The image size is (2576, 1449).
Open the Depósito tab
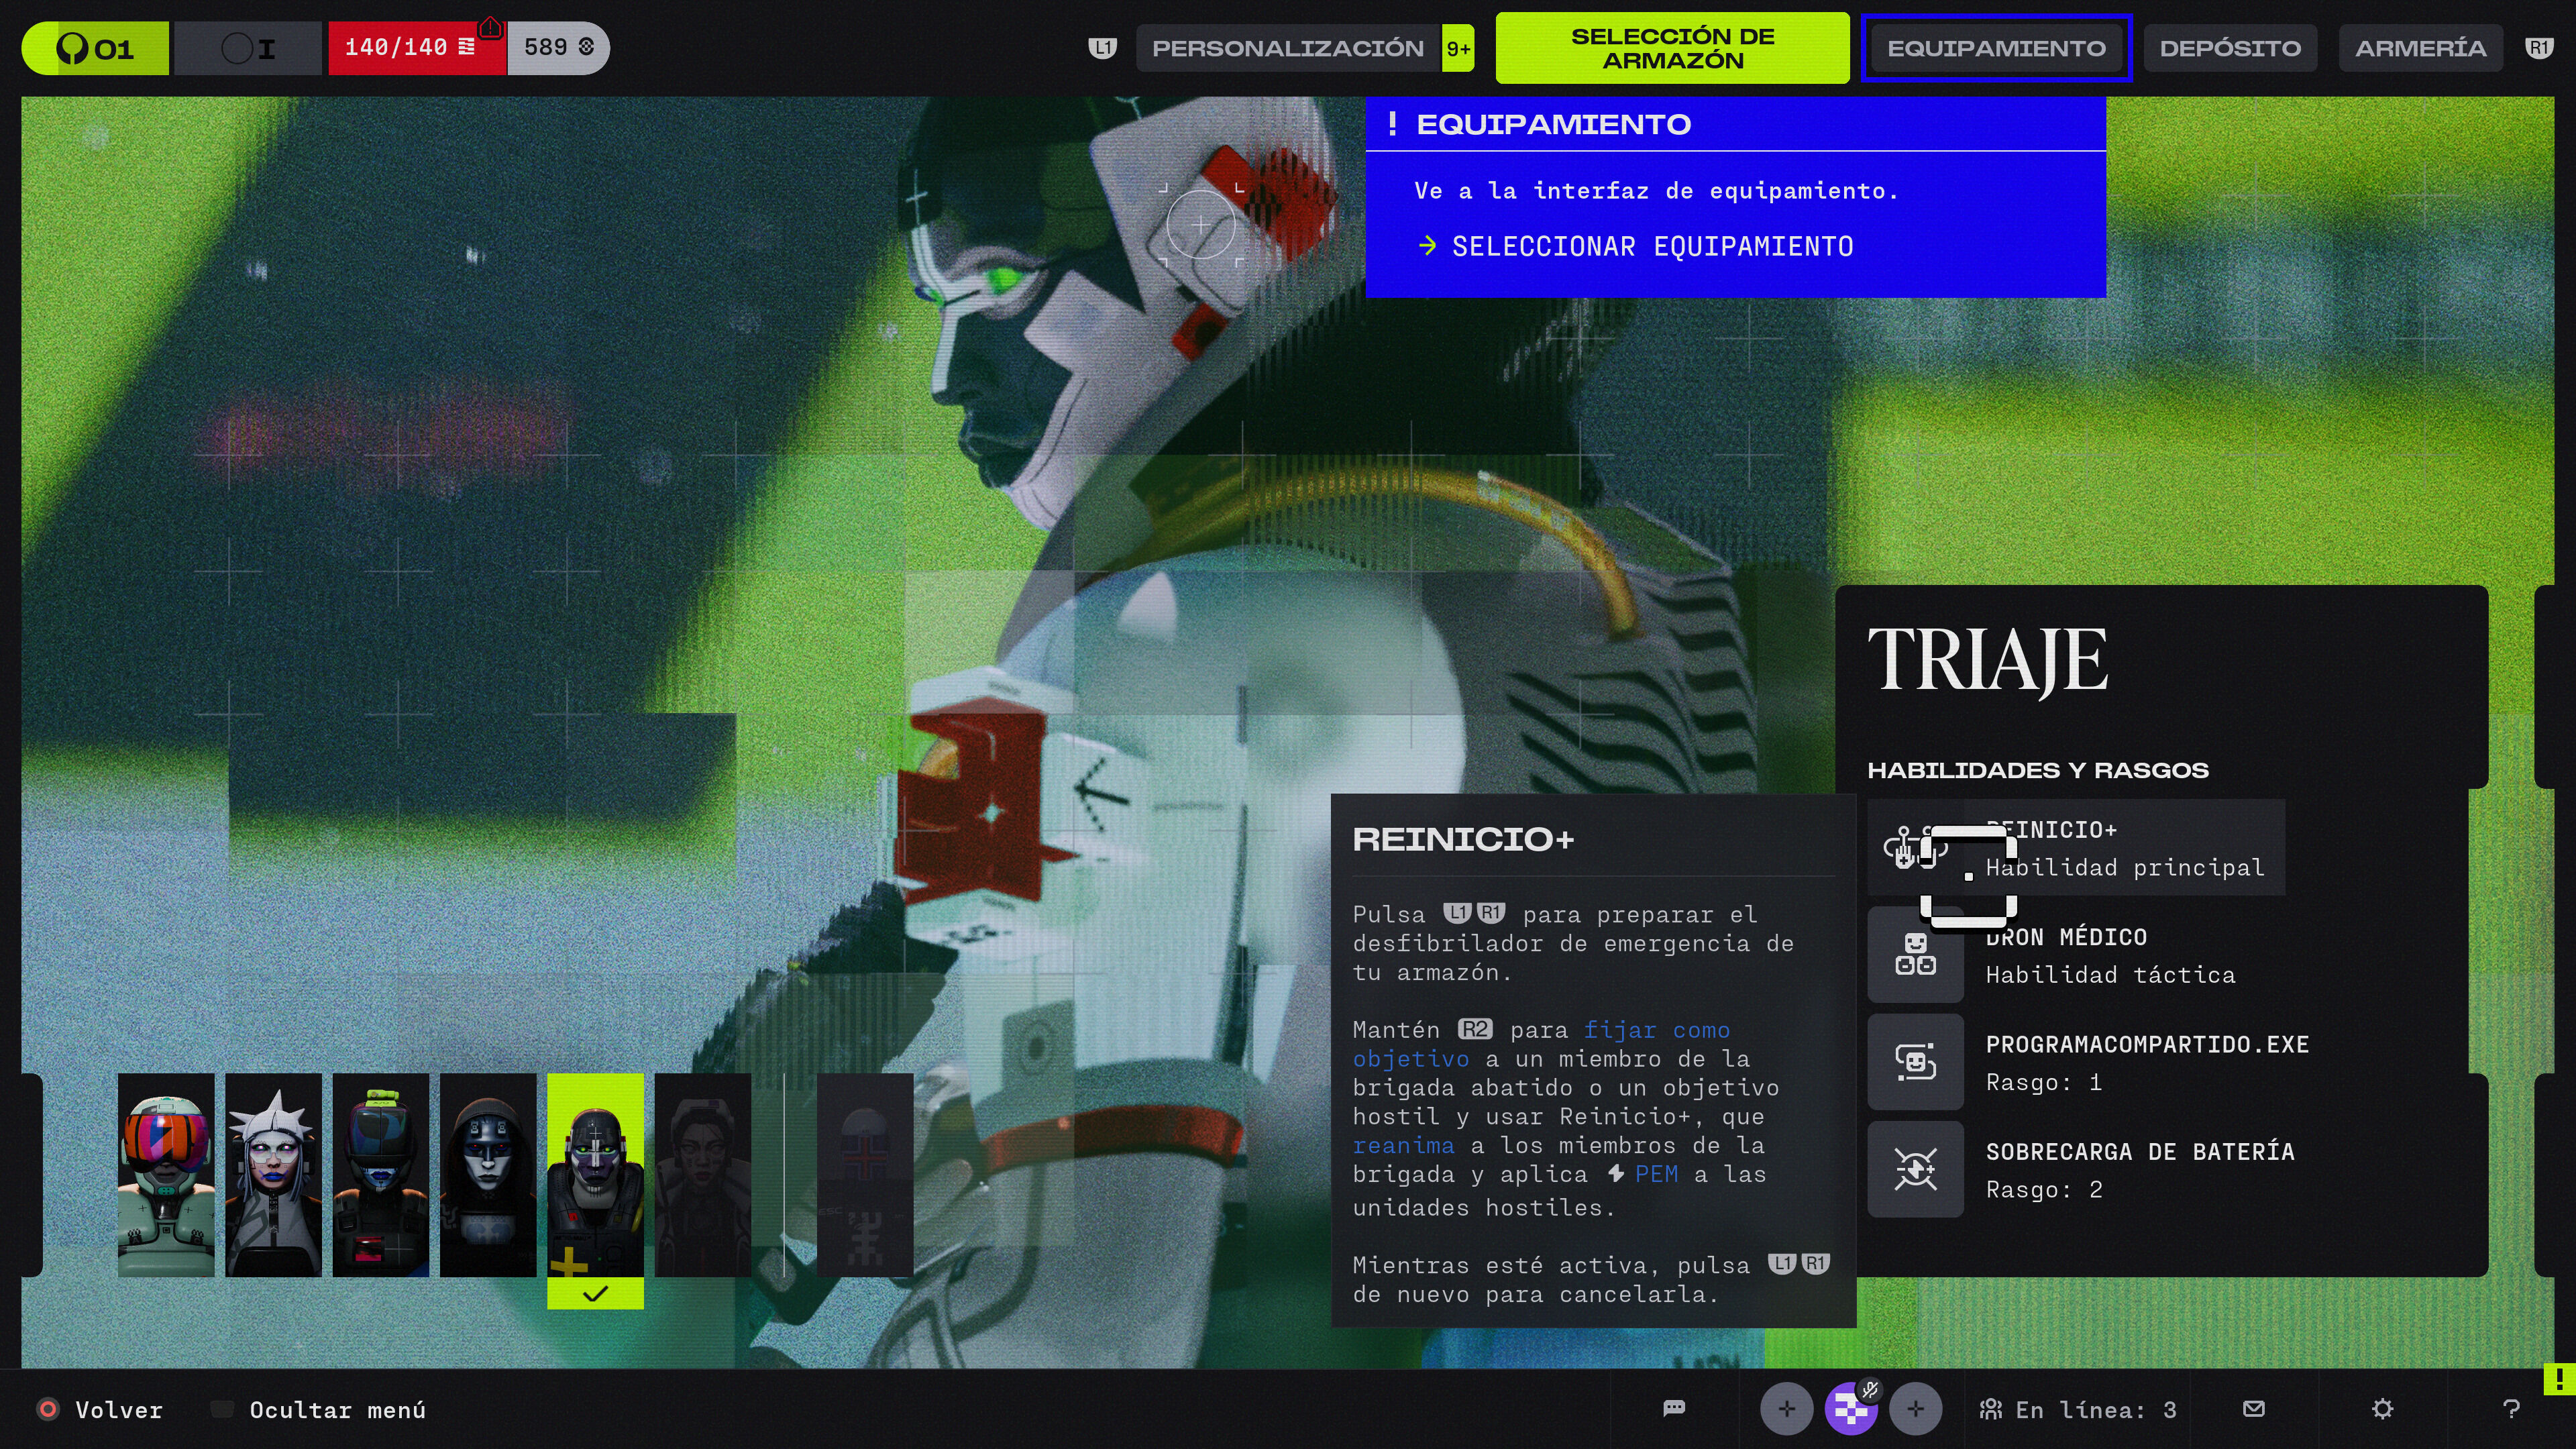[x=2229, y=48]
